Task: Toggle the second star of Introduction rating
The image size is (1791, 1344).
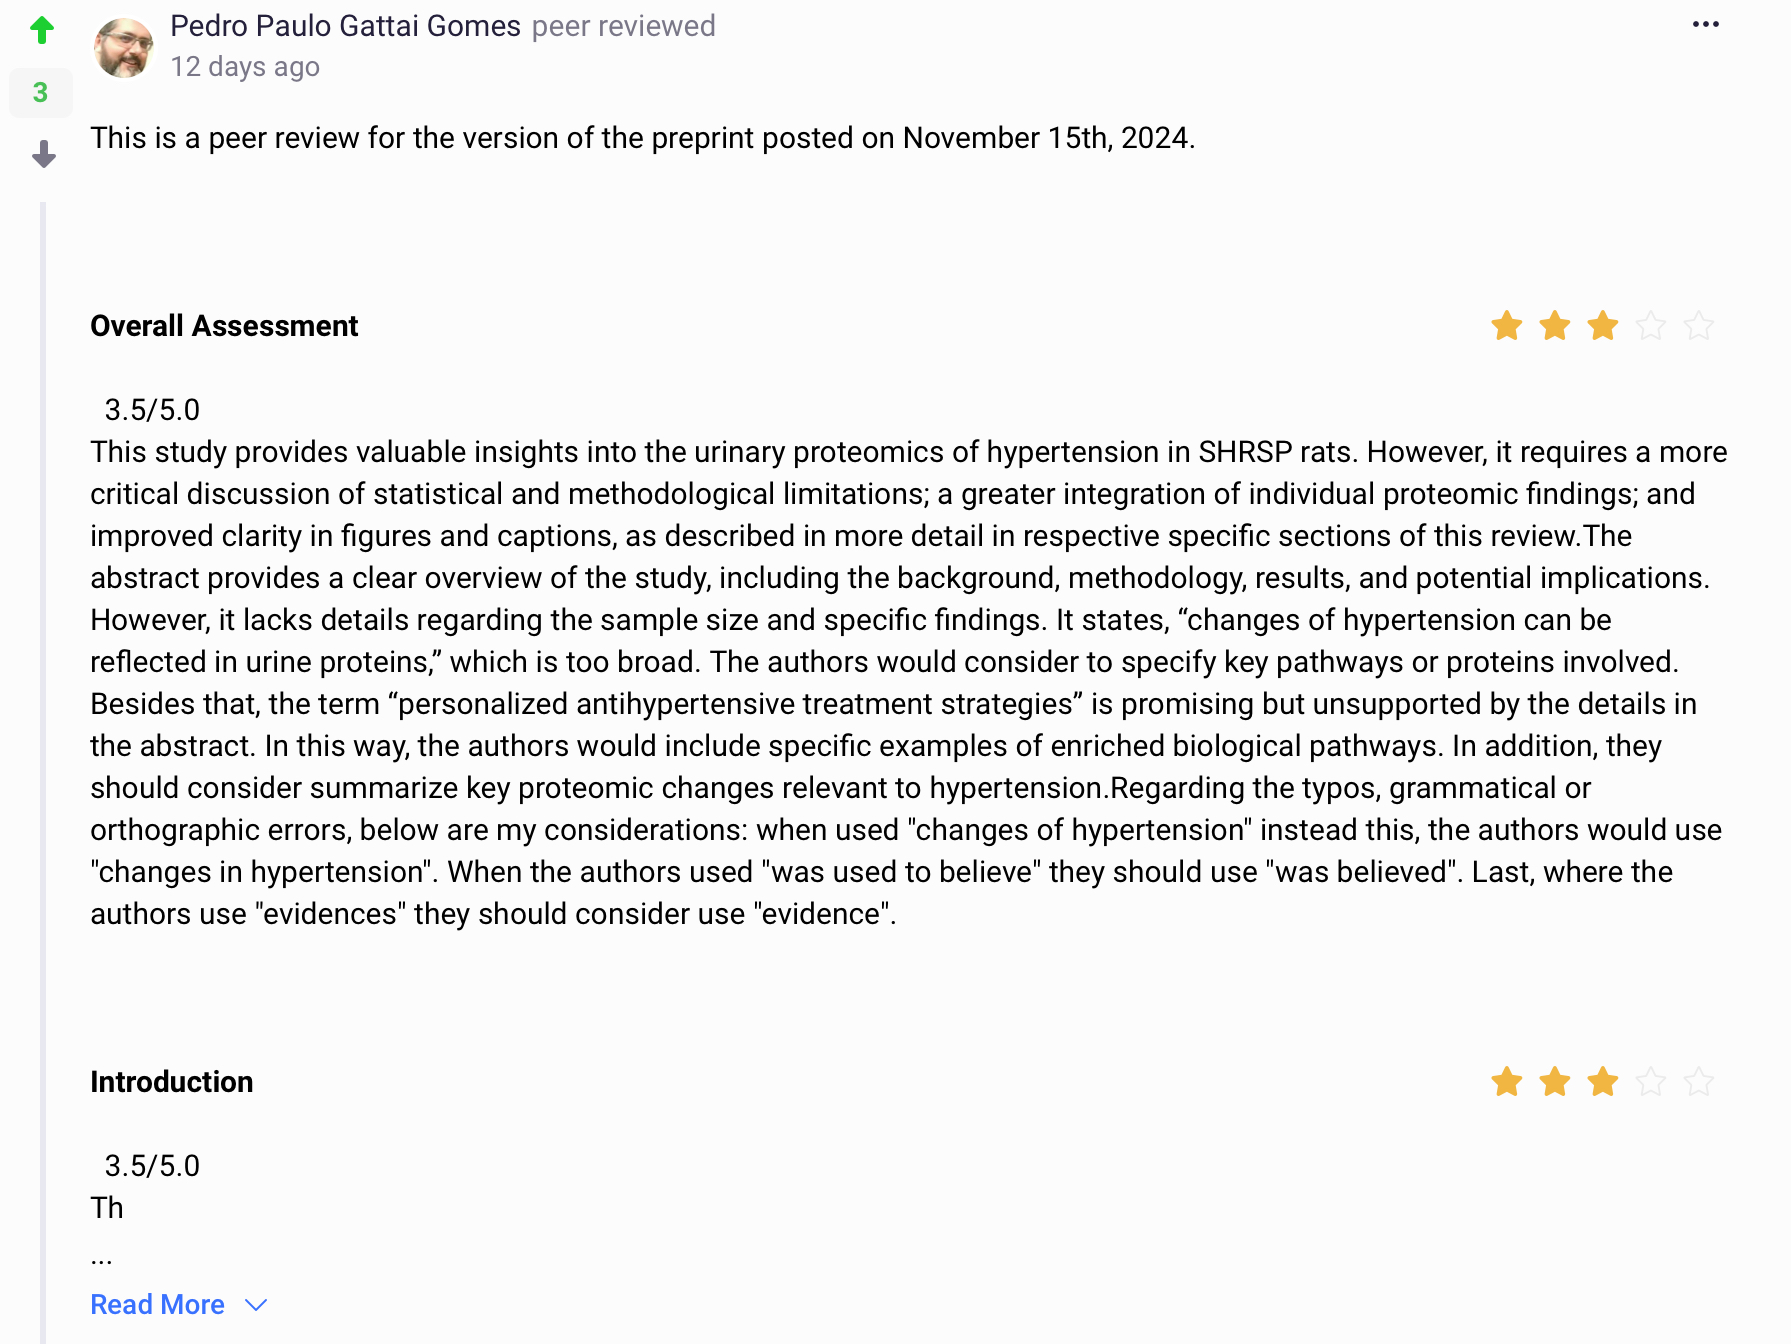Action: coord(1555,1081)
